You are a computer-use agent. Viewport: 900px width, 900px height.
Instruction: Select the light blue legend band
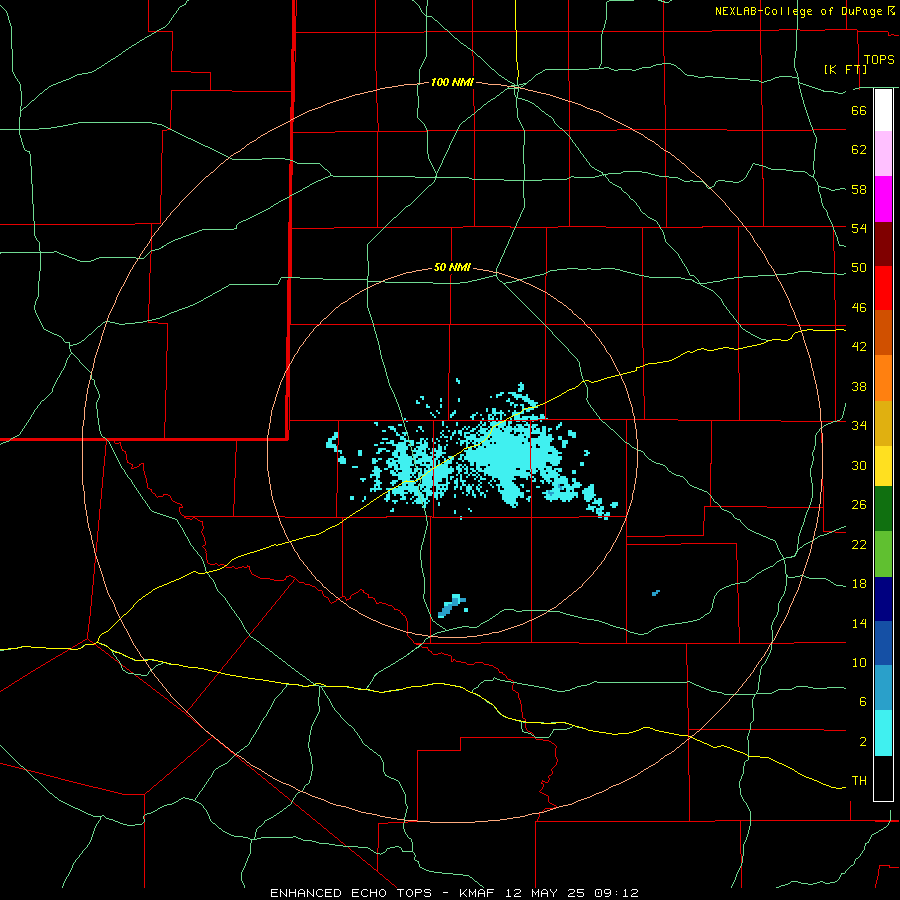[x=883, y=688]
